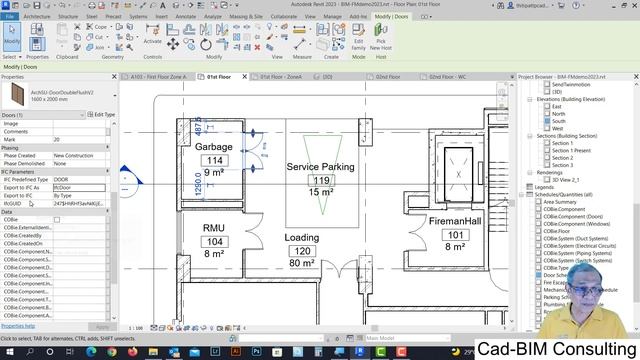The width and height of the screenshot is (640, 360).
Task: Click the Text tool icon in quick access toolbar
Action: 162,5
